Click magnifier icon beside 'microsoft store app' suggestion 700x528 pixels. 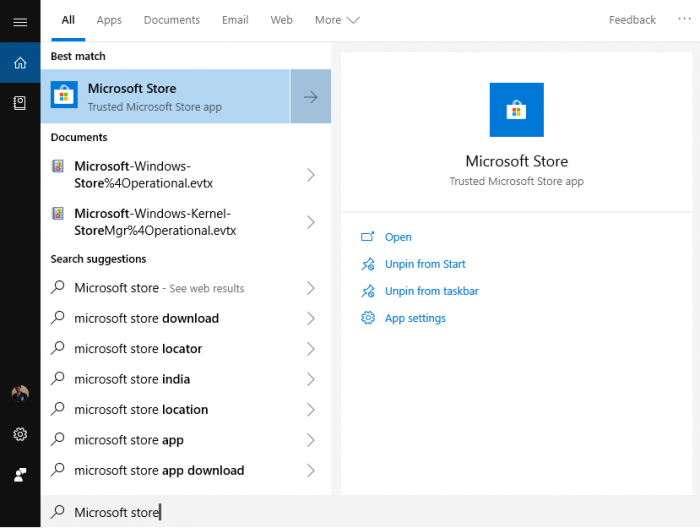click(58, 439)
